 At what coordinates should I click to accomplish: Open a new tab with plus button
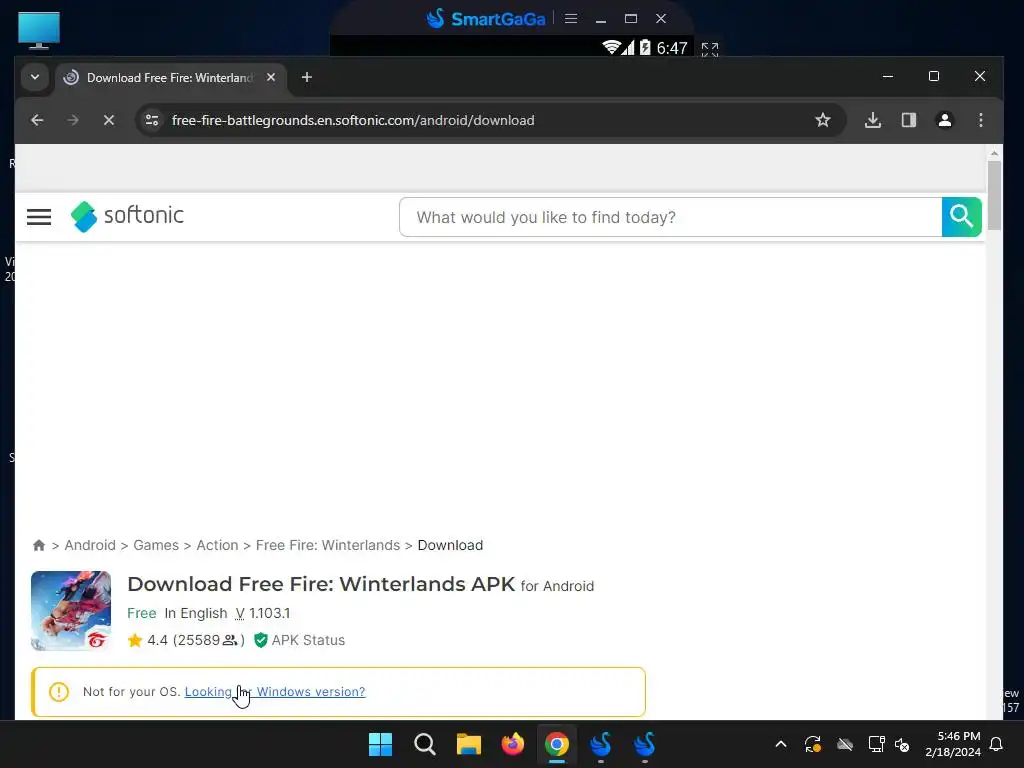pyautogui.click(x=306, y=77)
